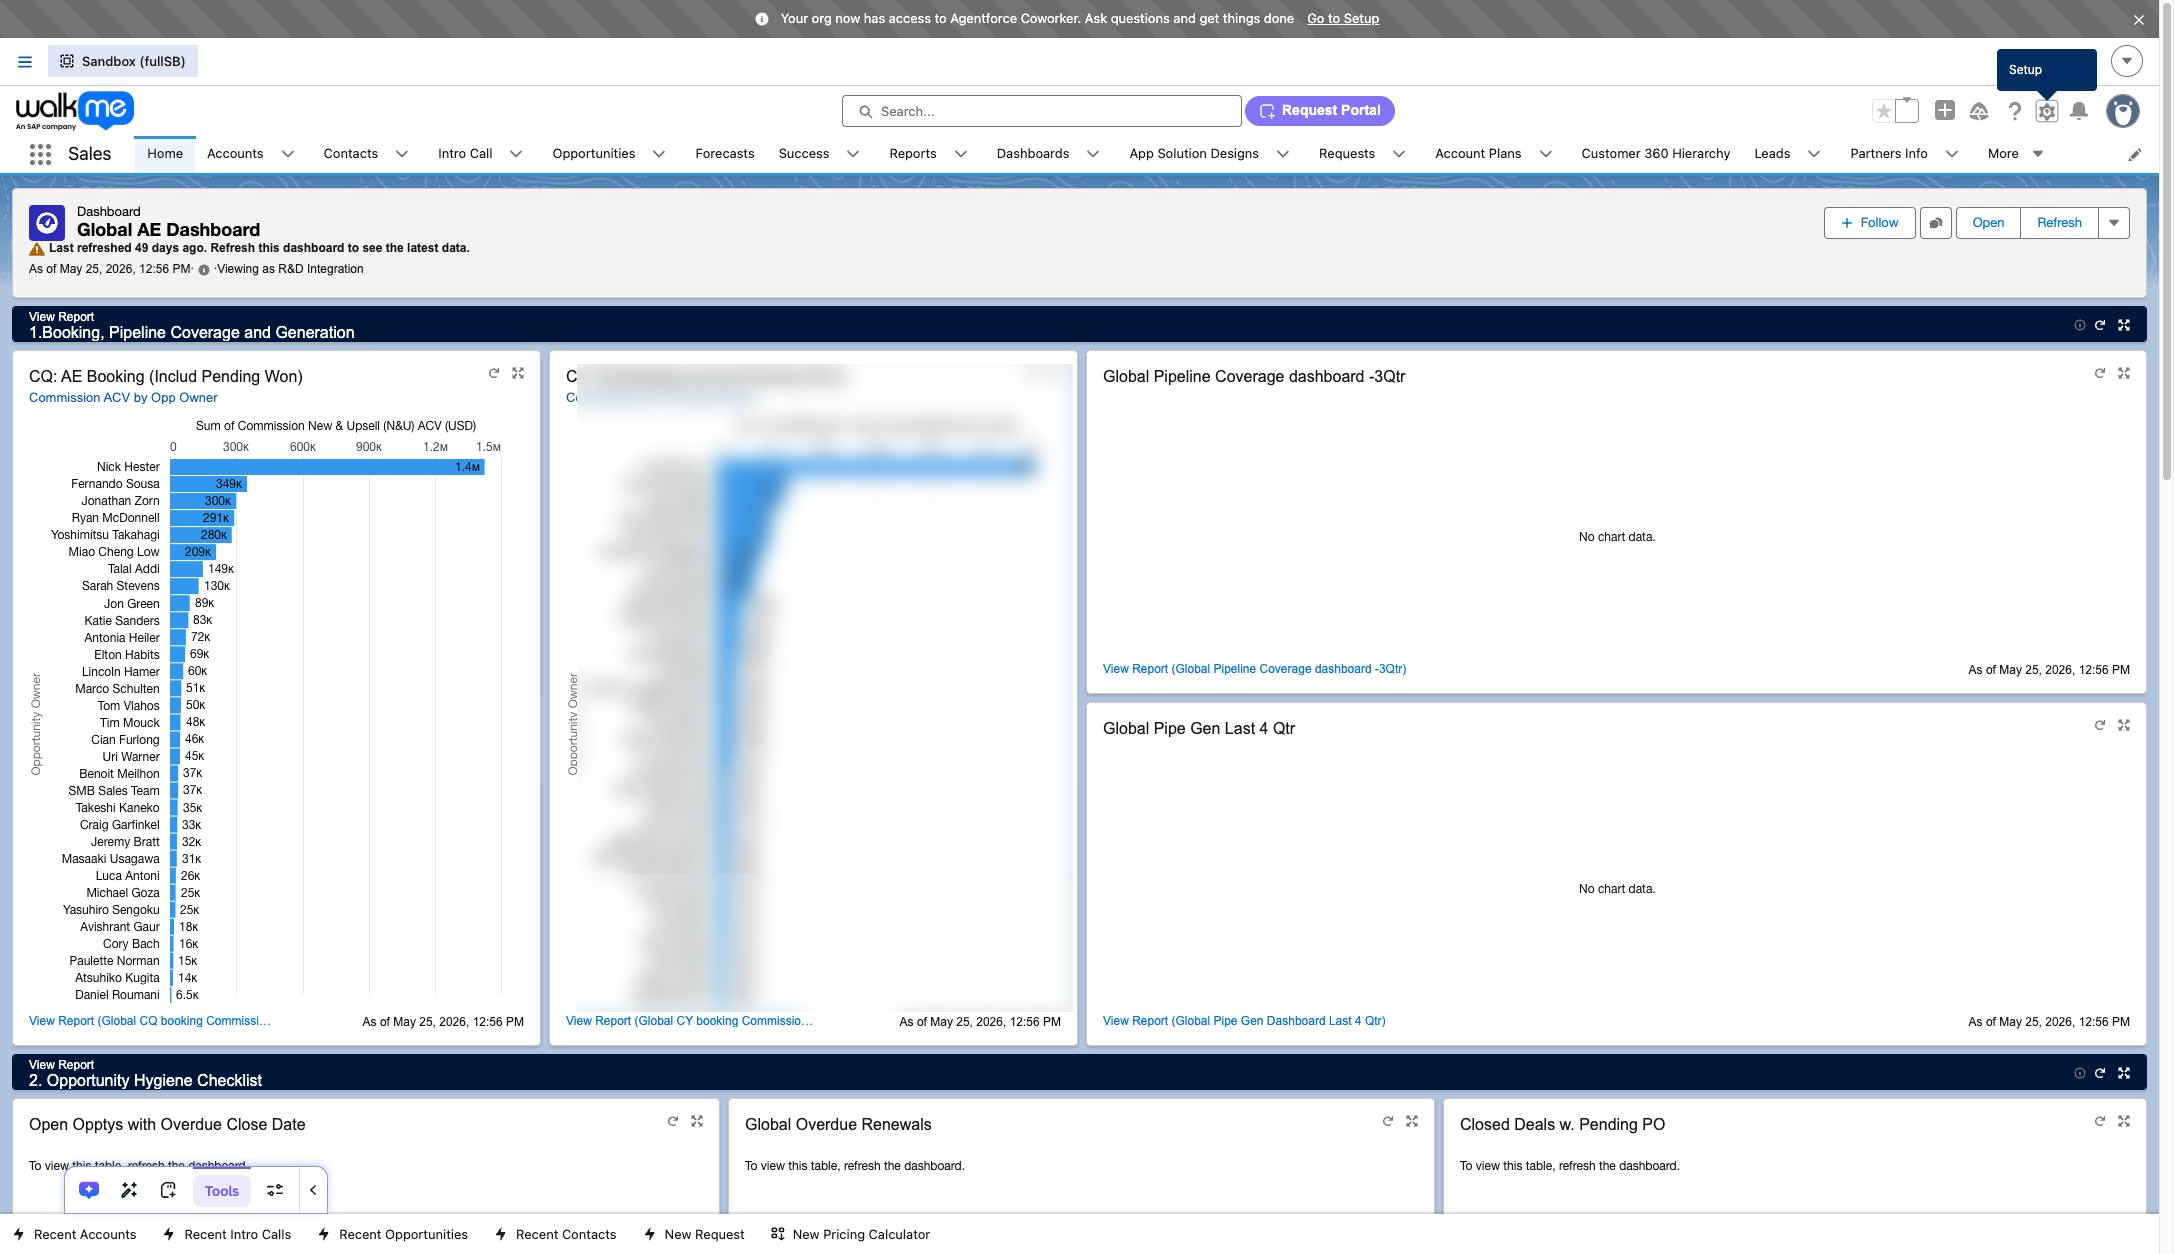The image size is (2174, 1254).
Task: Expand Open Opptys with Overdue Close Date widget
Action: pyautogui.click(x=697, y=1121)
